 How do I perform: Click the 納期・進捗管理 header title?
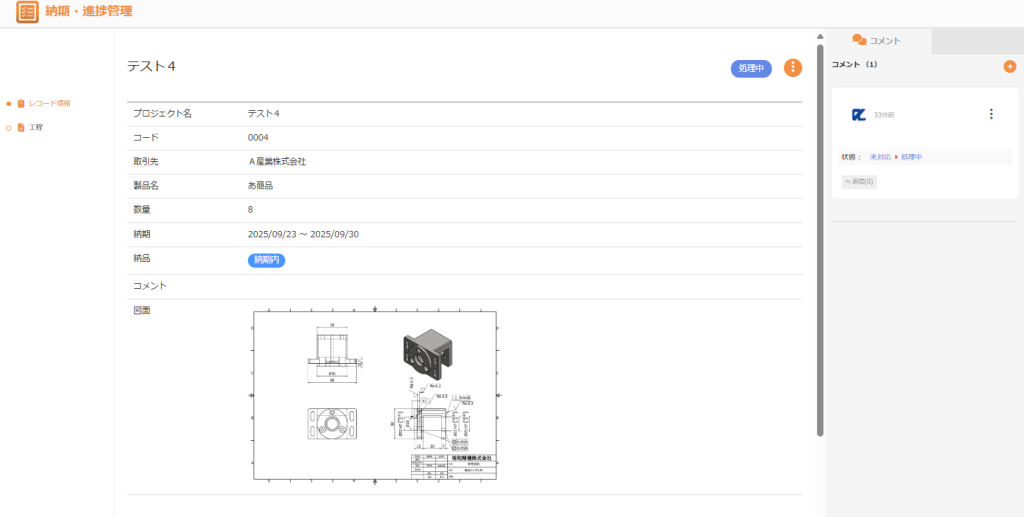[88, 12]
